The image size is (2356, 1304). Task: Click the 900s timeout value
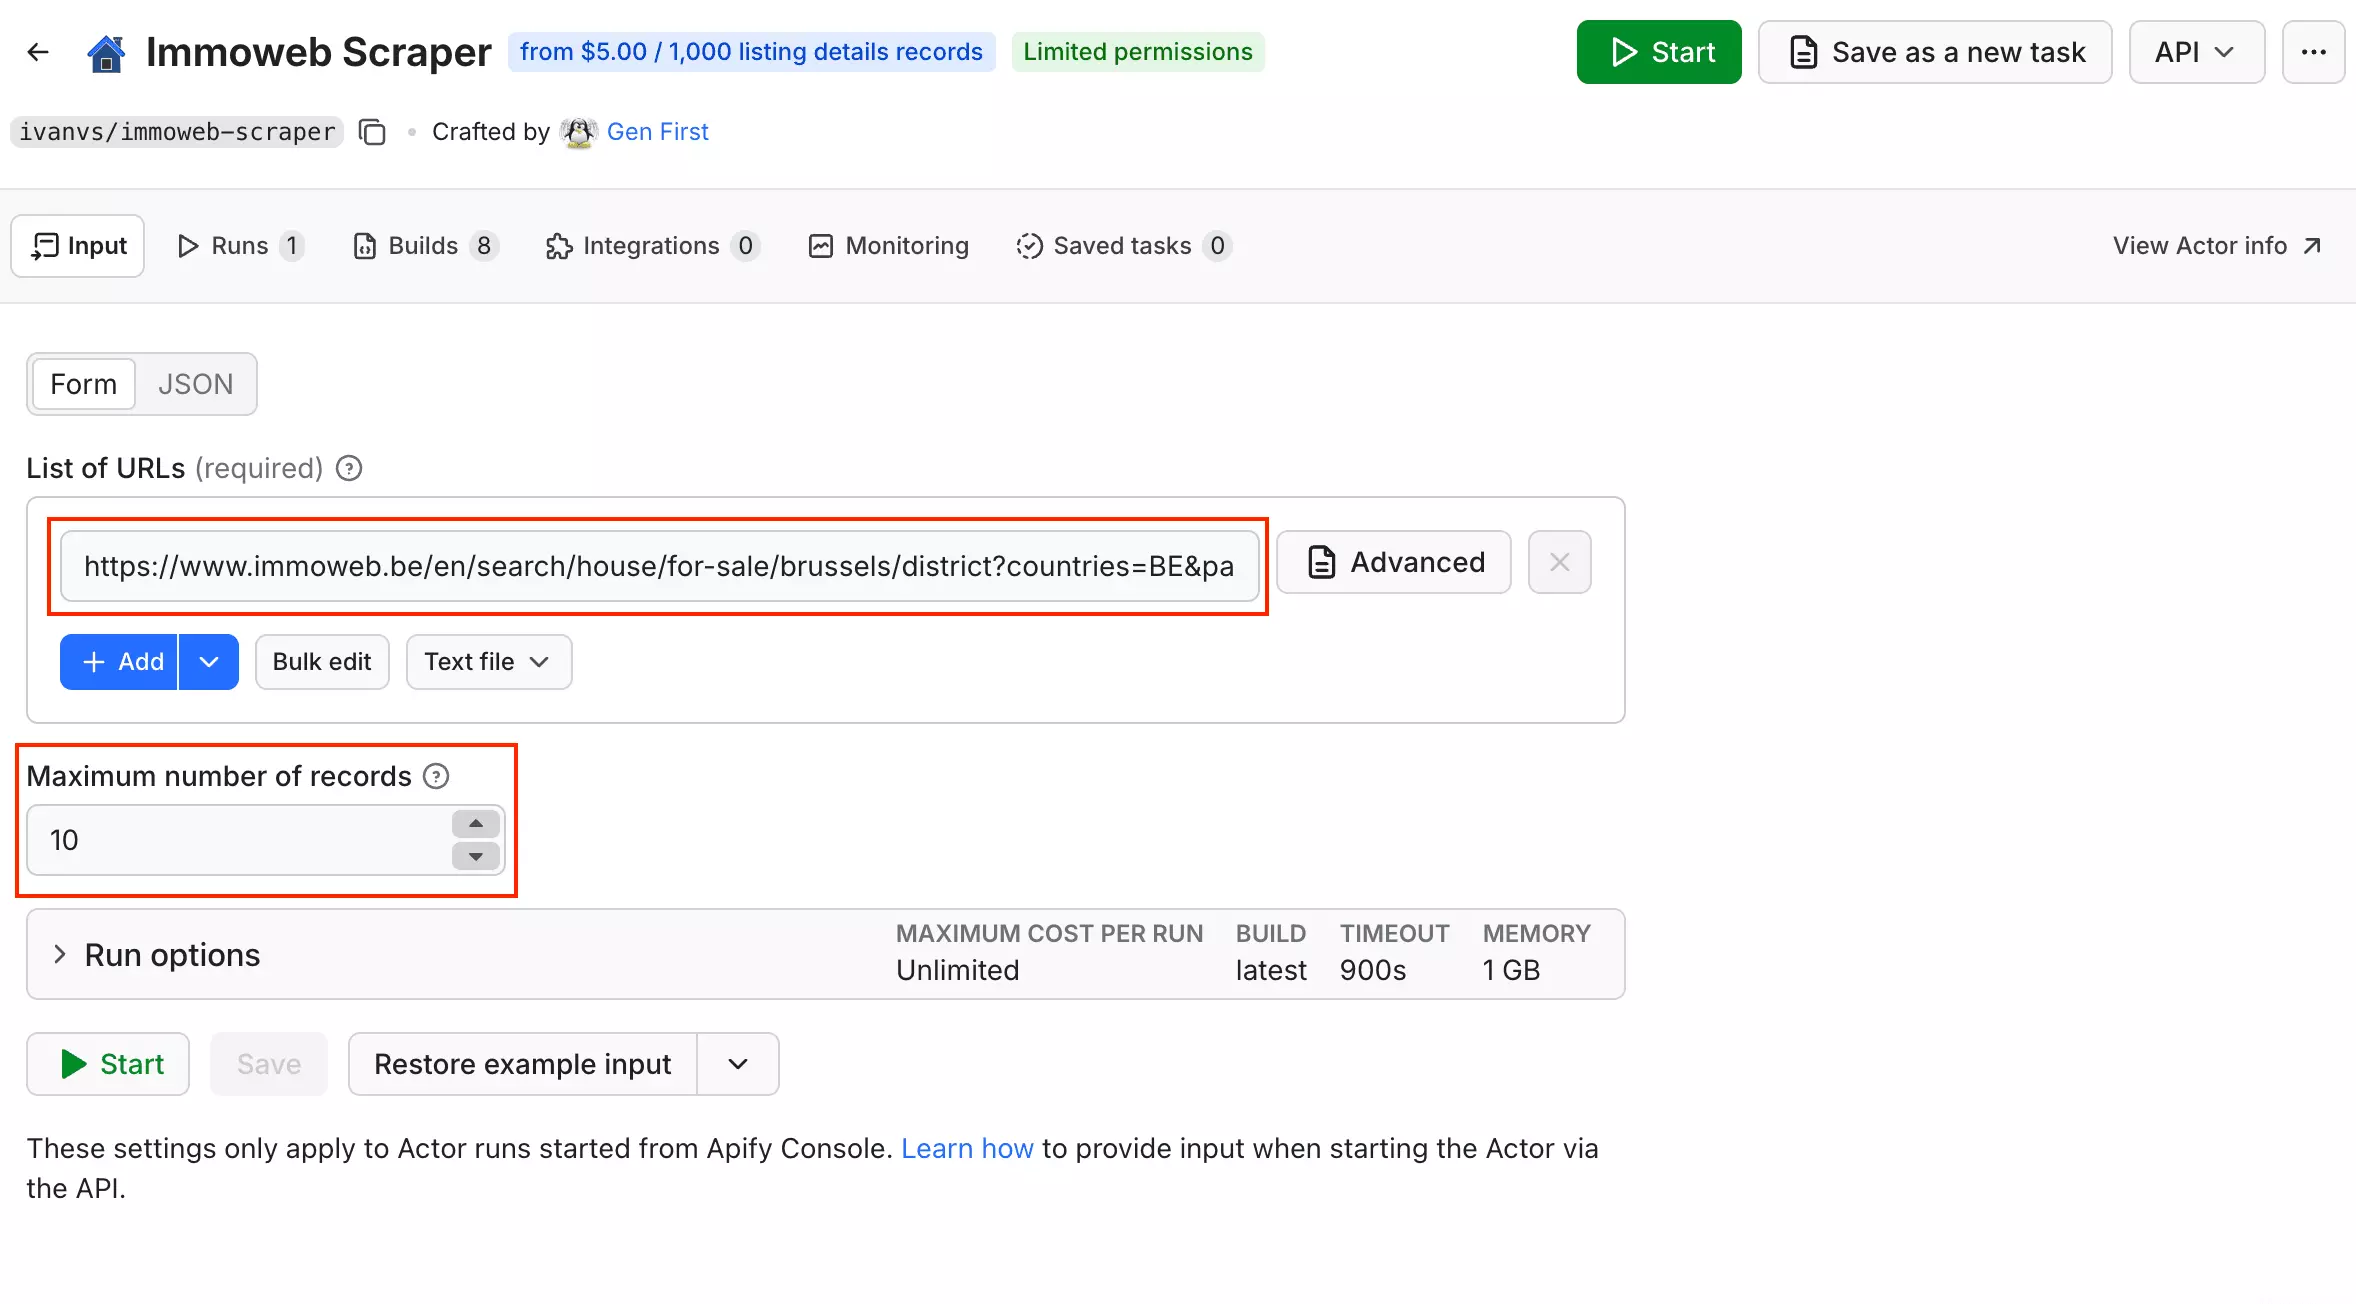click(1373, 971)
